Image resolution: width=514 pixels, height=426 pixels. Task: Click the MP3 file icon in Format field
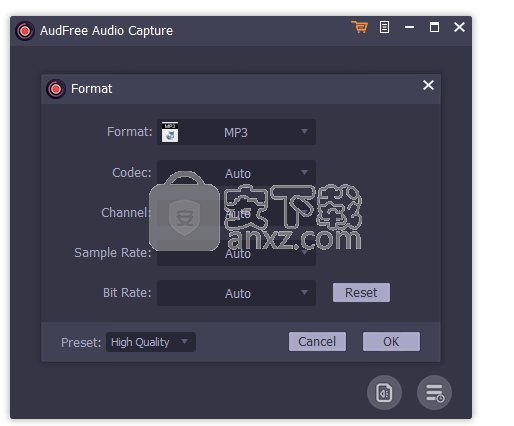(170, 132)
